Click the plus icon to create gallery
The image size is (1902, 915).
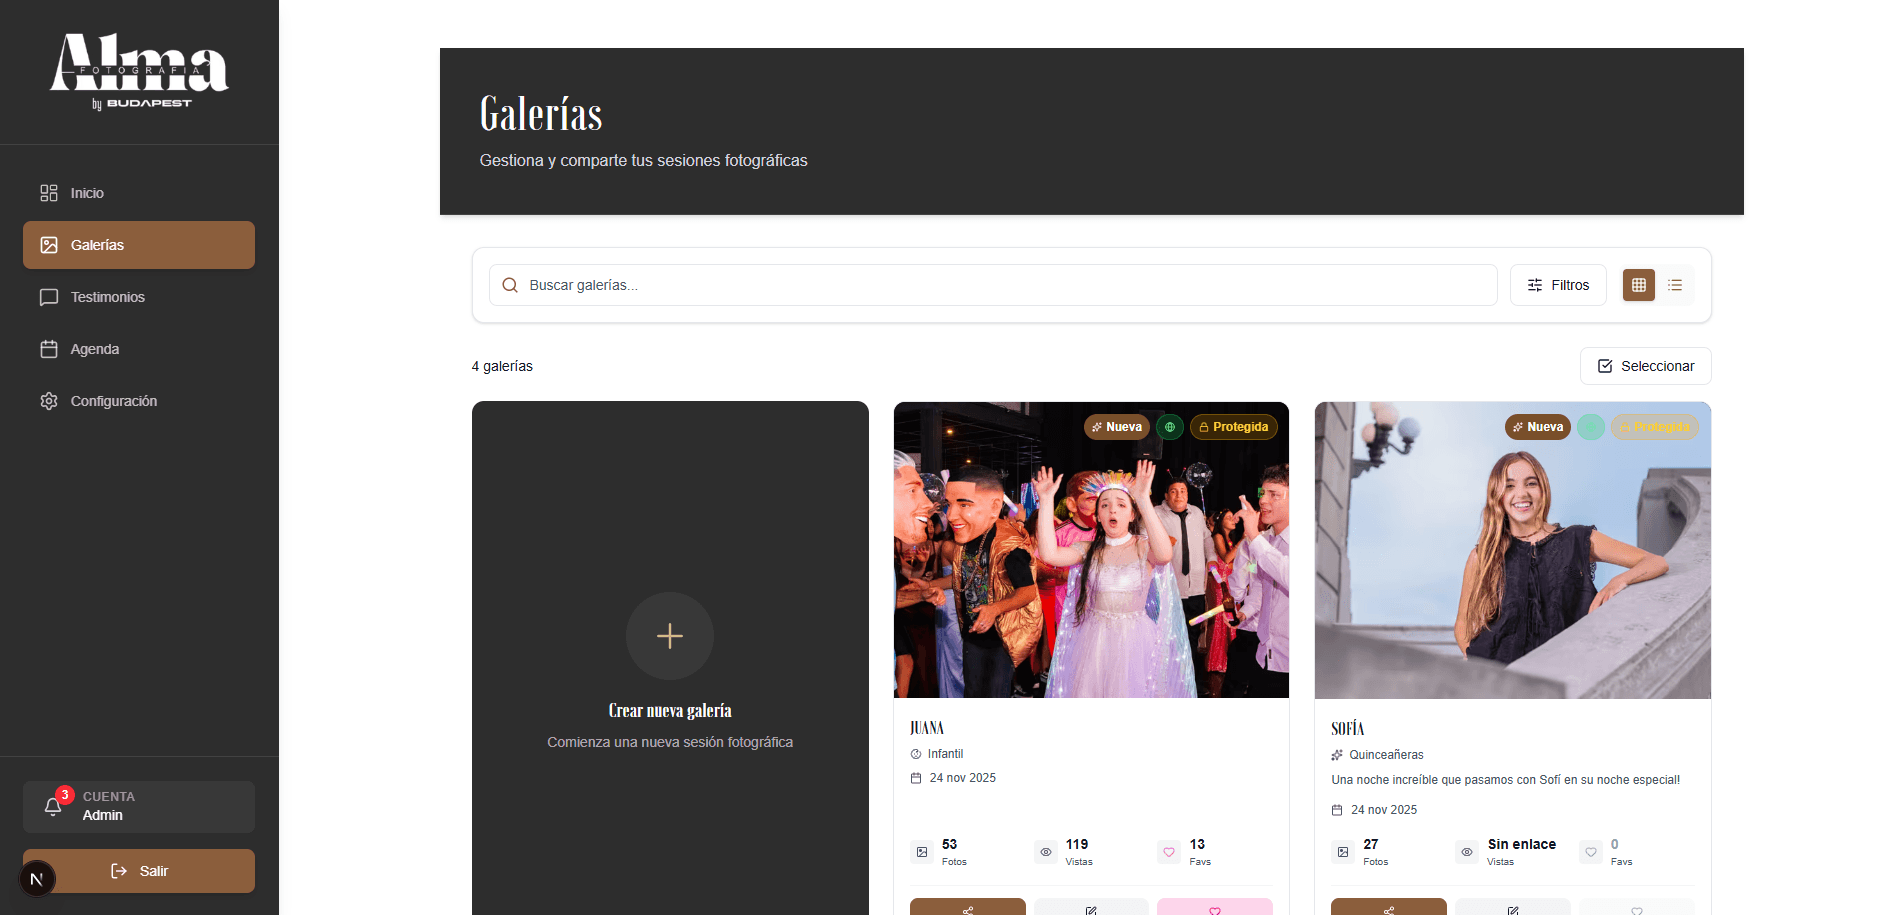click(670, 636)
